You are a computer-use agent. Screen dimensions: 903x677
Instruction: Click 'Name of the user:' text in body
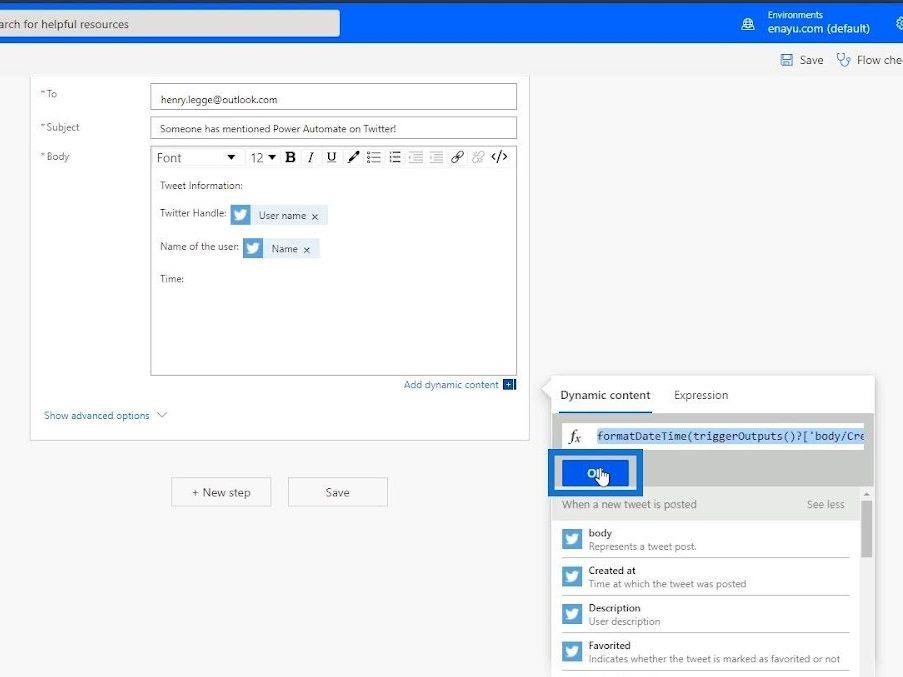(x=199, y=246)
